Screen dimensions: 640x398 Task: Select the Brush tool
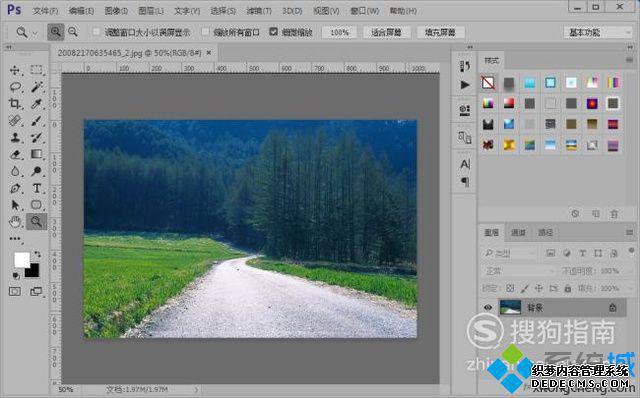coord(36,120)
